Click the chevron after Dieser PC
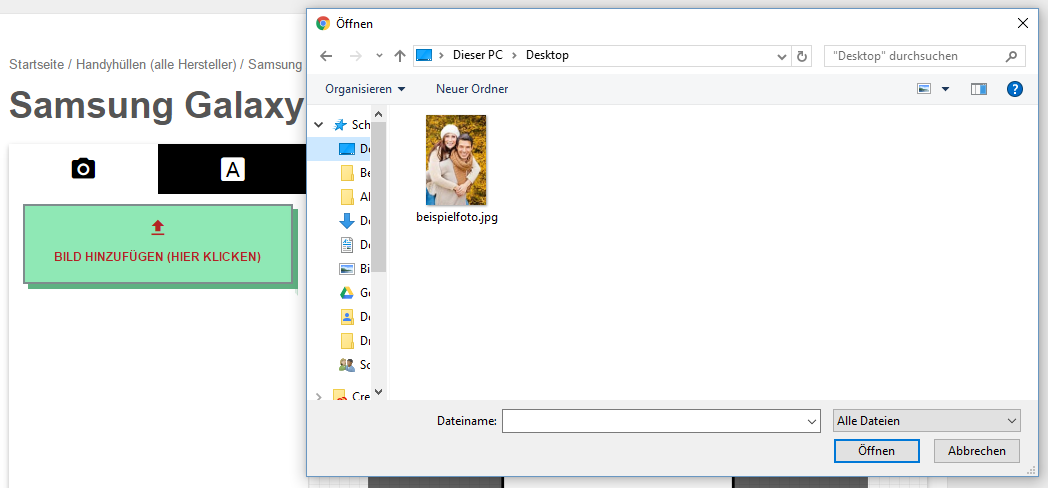Viewport: 1048px width, 488px height. [x=514, y=55]
